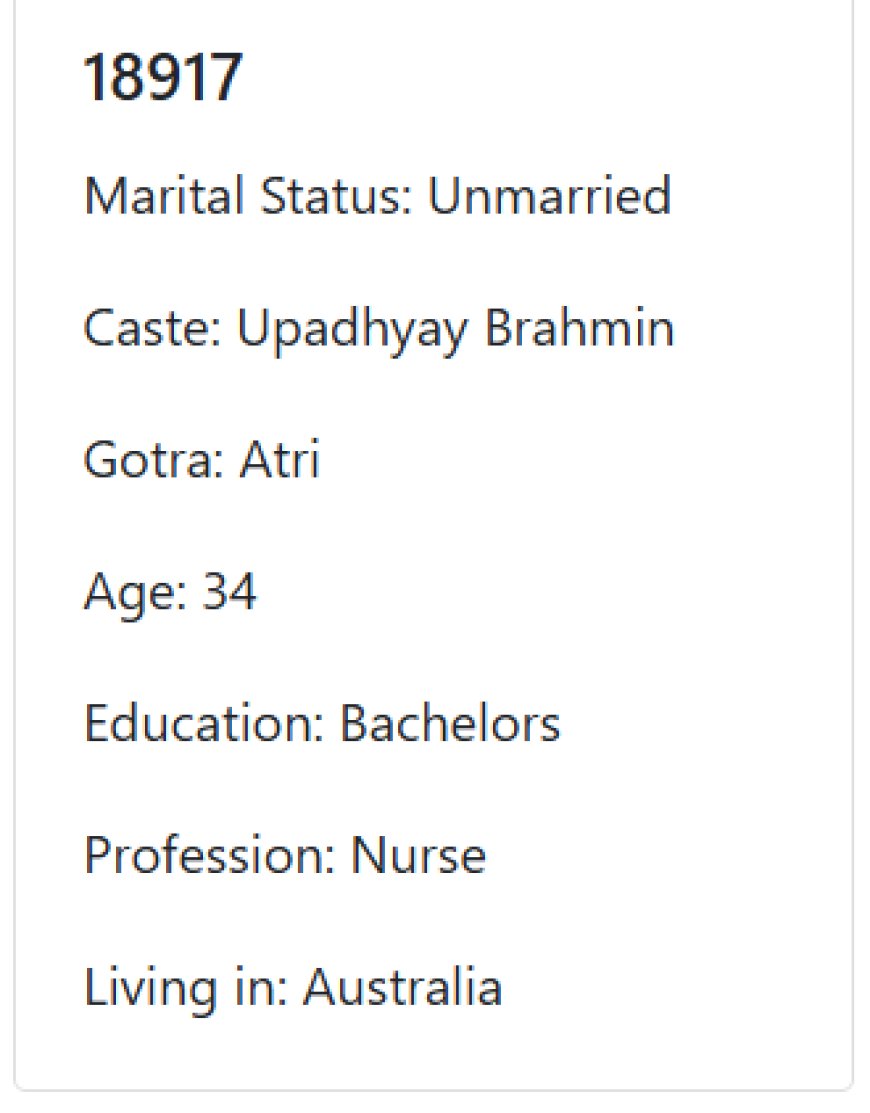Image resolution: width=870 pixels, height=1113 pixels.
Task: Click the word Marital in first row
Action: [164, 195]
